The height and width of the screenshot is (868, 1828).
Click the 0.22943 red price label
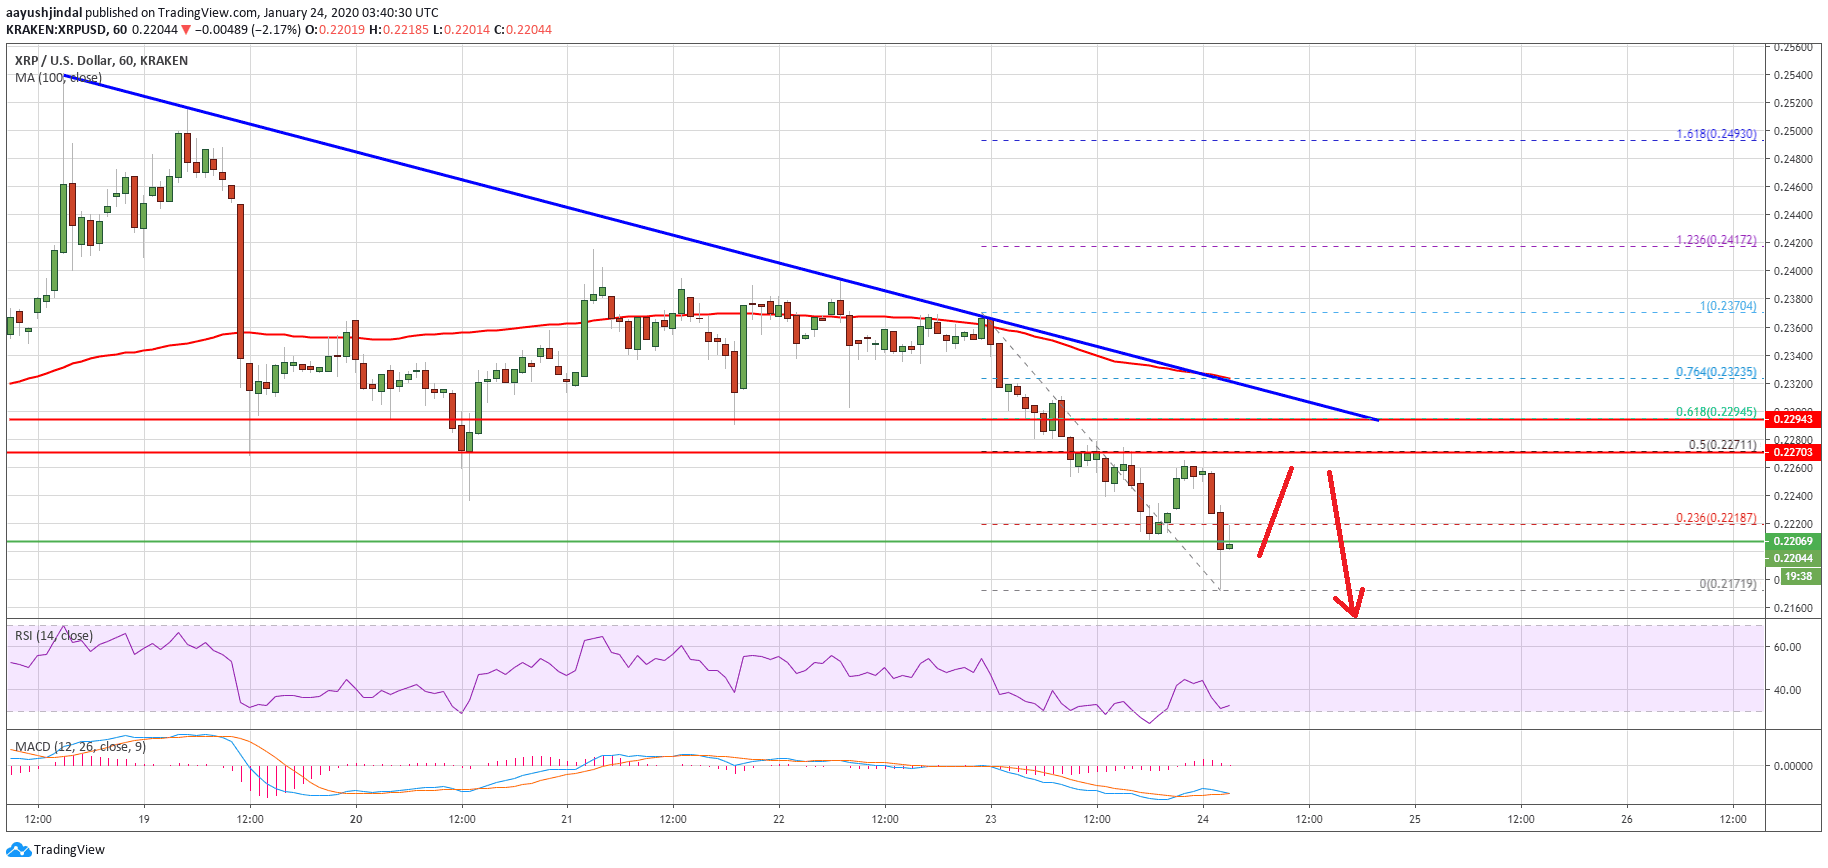[x=1793, y=419]
